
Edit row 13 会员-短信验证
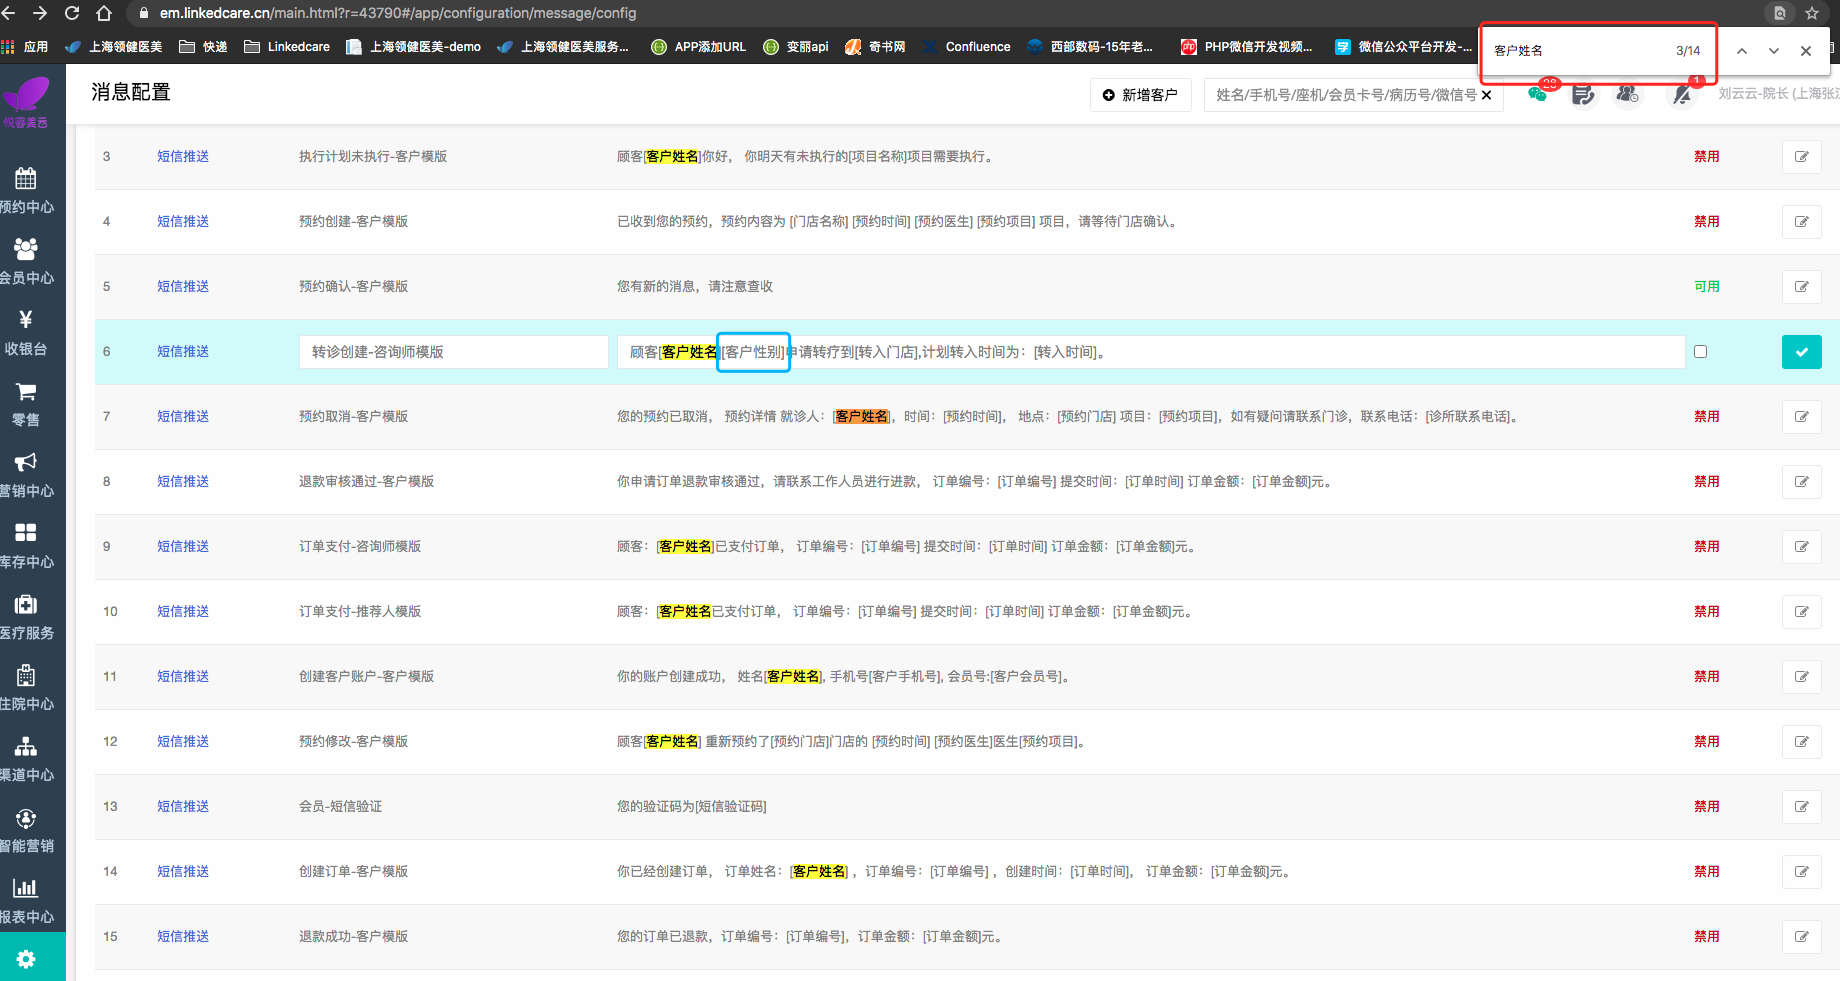(x=1801, y=807)
